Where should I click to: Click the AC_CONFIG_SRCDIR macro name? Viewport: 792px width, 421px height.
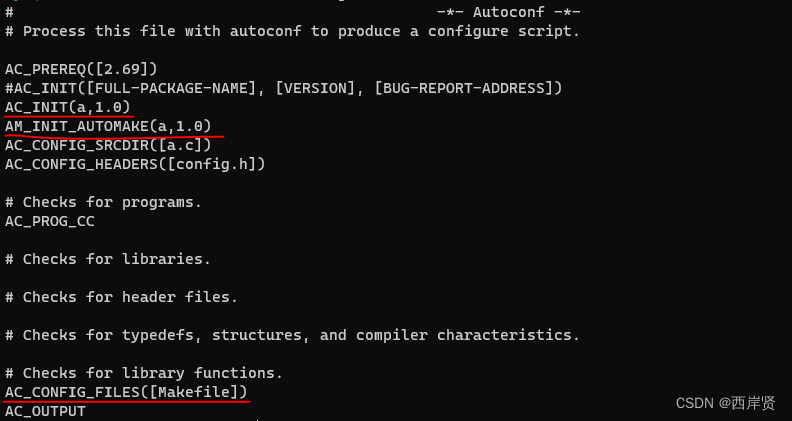tap(76, 145)
